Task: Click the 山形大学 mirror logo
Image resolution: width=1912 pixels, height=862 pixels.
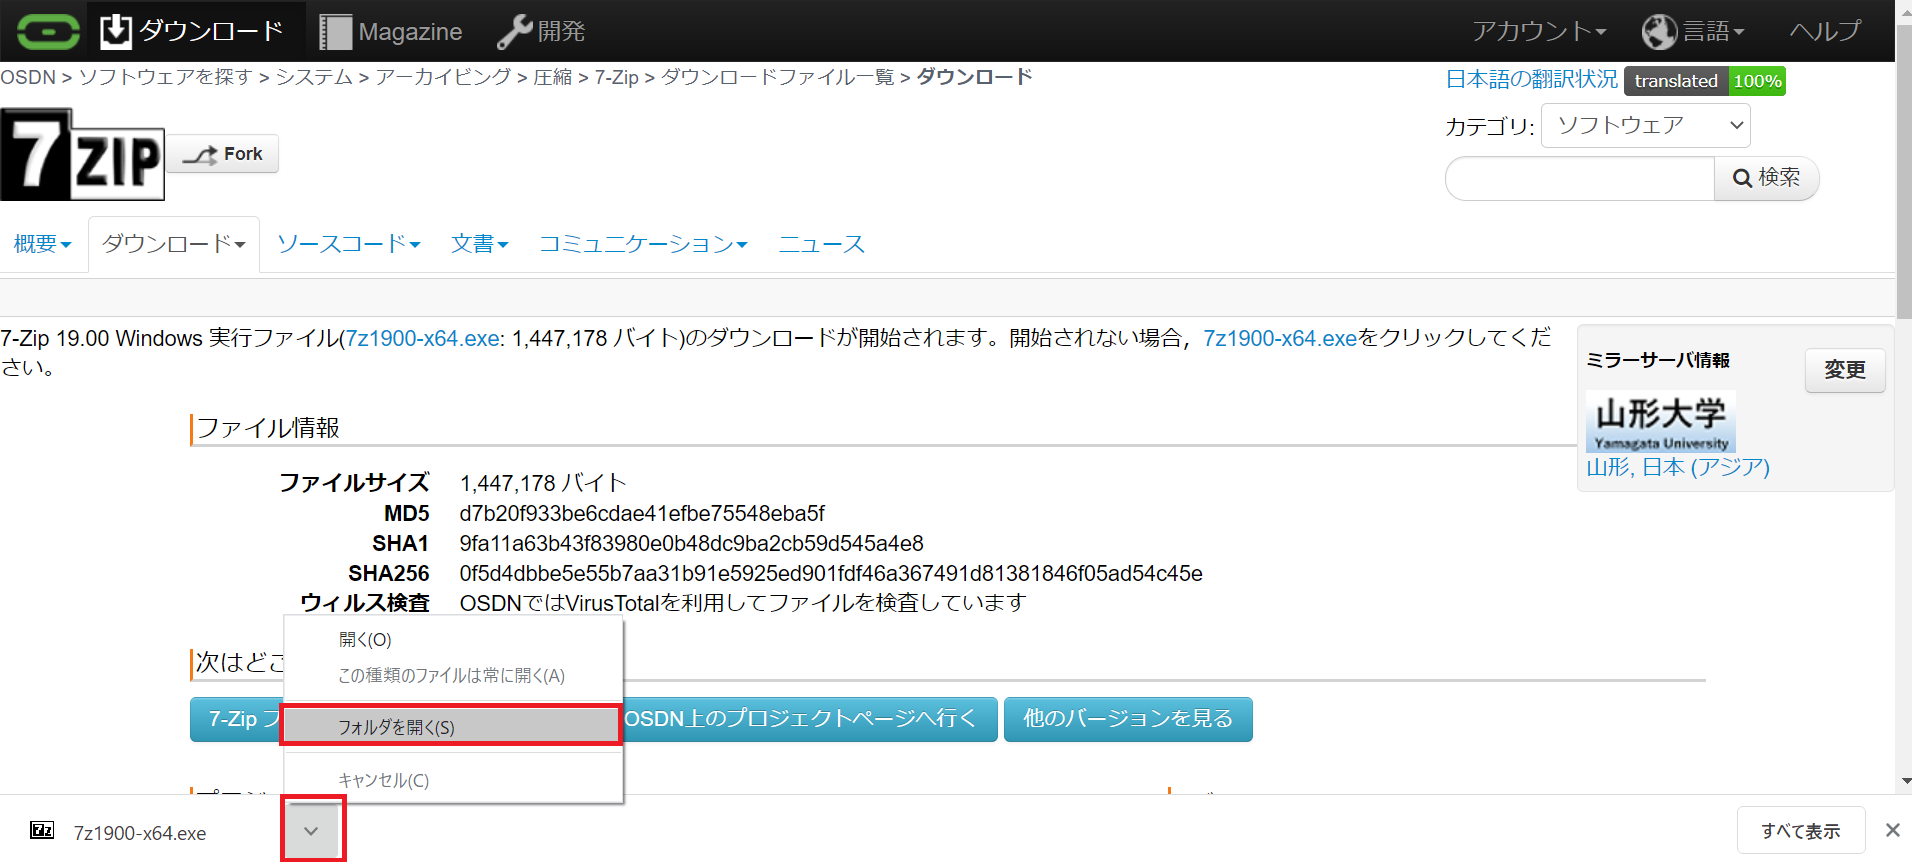Action: 1660,421
